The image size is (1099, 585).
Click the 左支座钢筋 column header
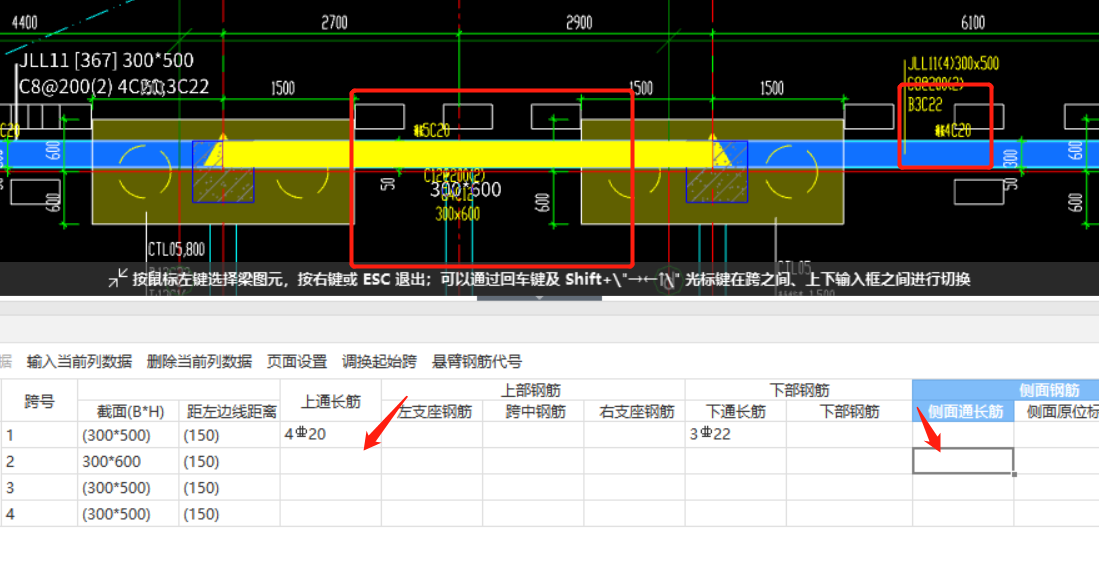pos(432,411)
